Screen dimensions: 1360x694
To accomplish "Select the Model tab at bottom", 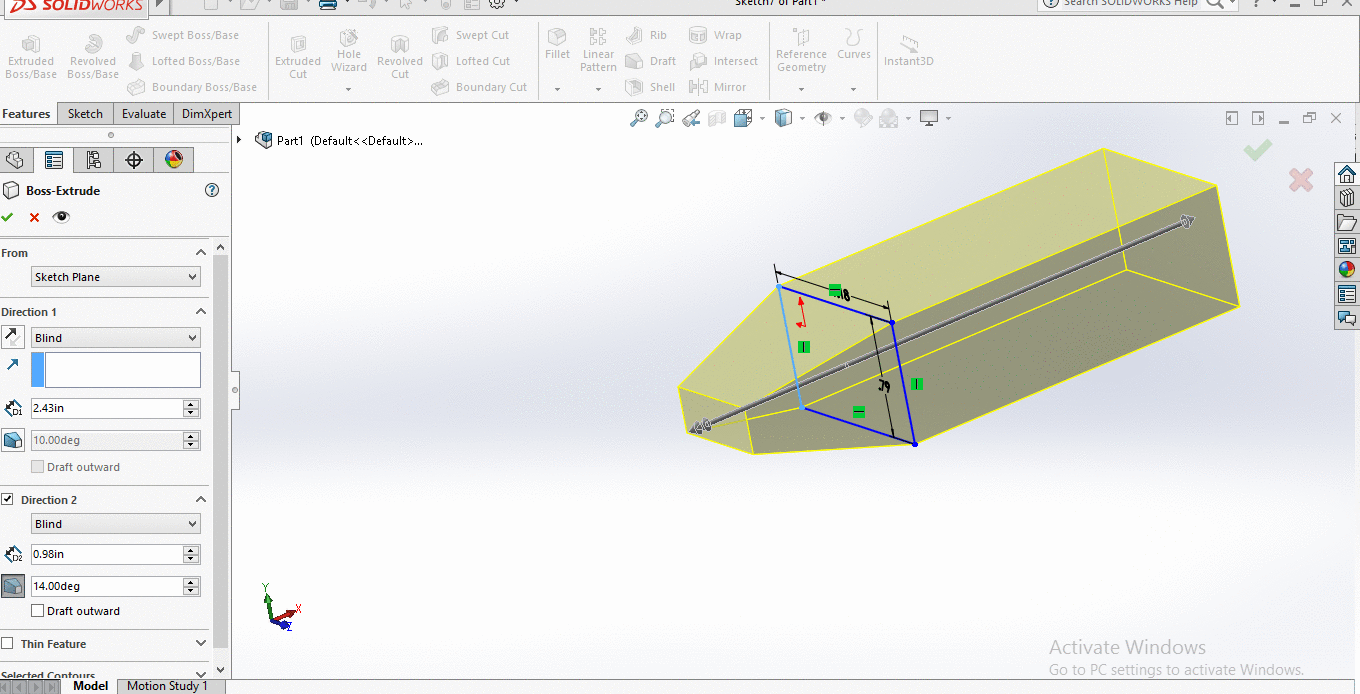I will [x=90, y=686].
